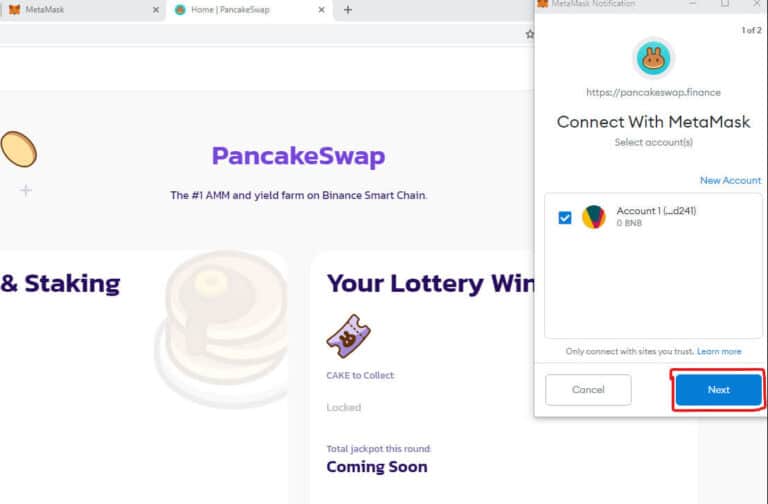This screenshot has width=768, height=504.
Task: Click the Next button
Action: 719,390
